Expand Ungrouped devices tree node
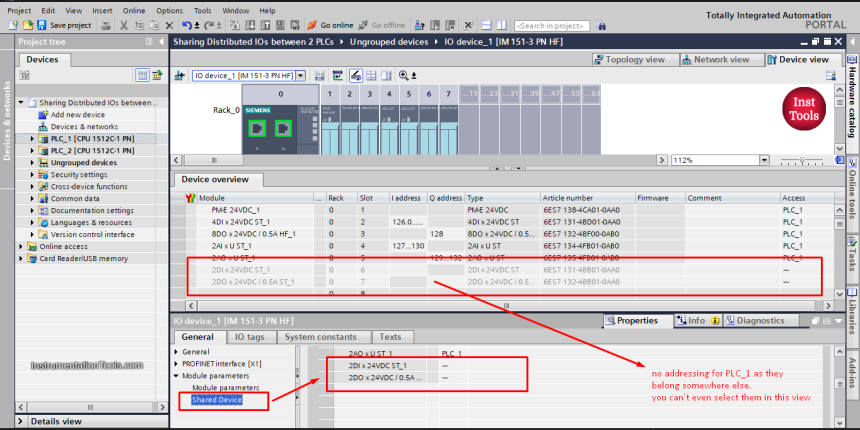 coord(32,163)
